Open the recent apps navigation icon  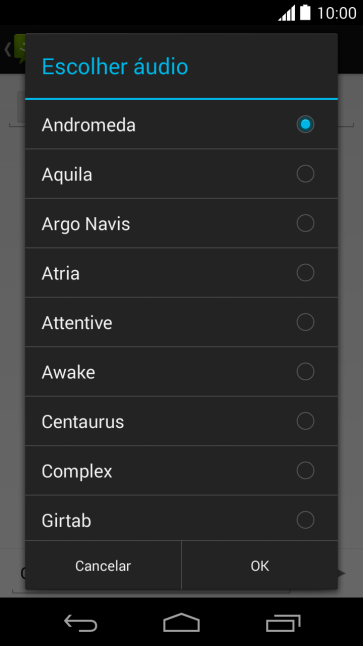[283, 623]
